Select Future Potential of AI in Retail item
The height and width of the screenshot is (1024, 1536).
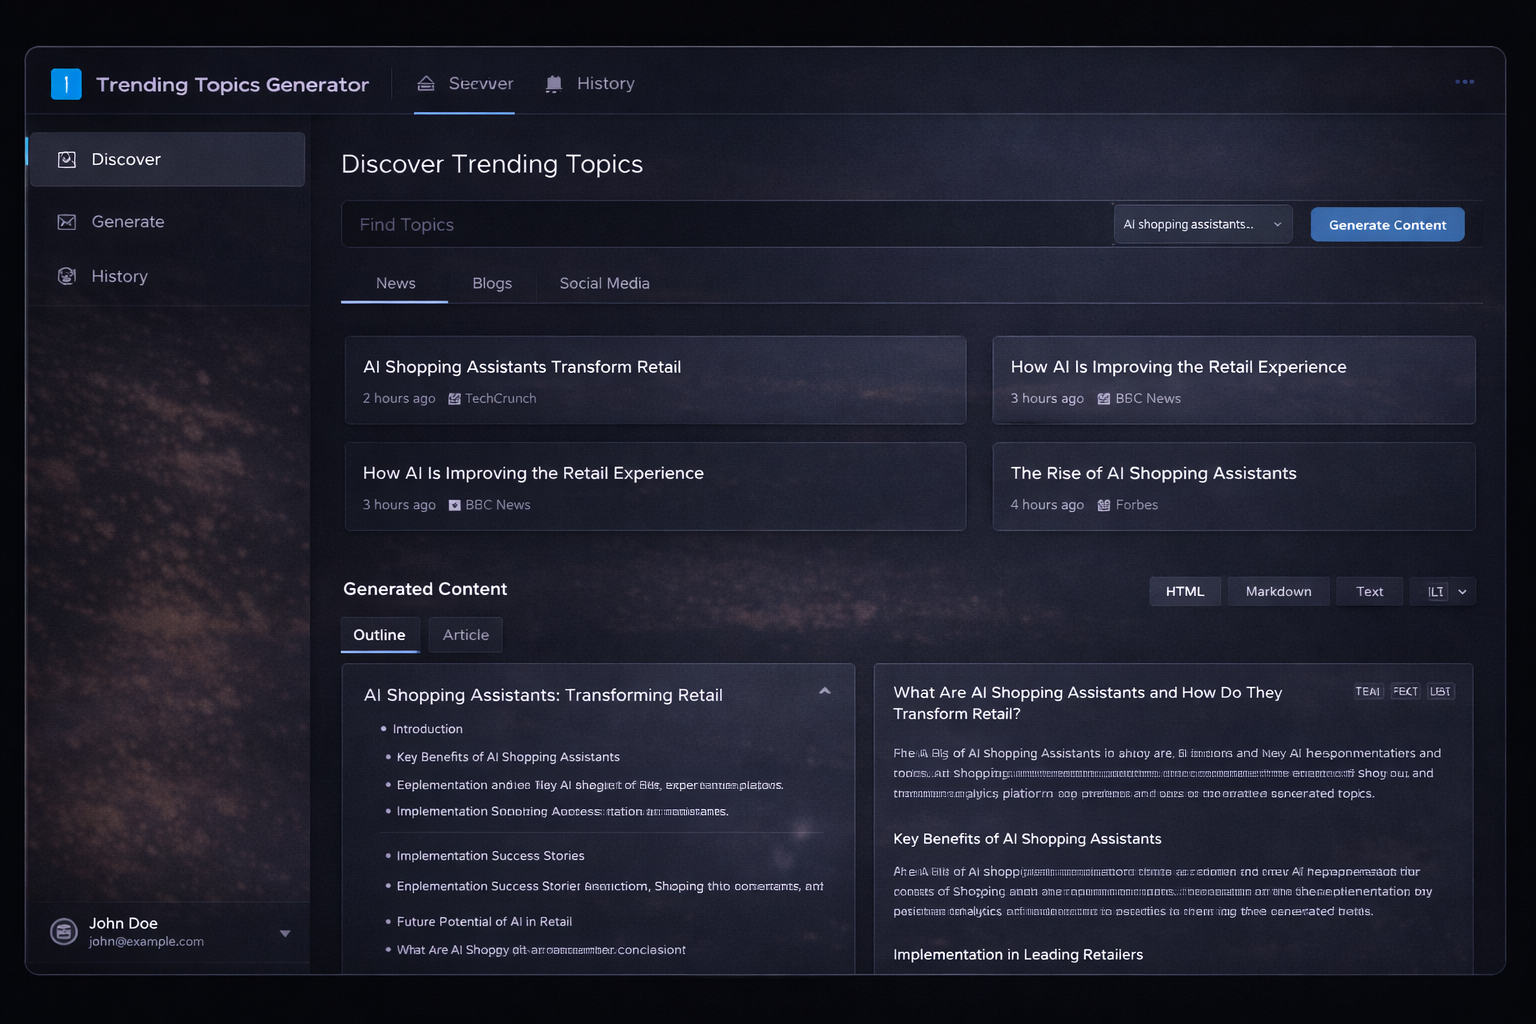(484, 922)
